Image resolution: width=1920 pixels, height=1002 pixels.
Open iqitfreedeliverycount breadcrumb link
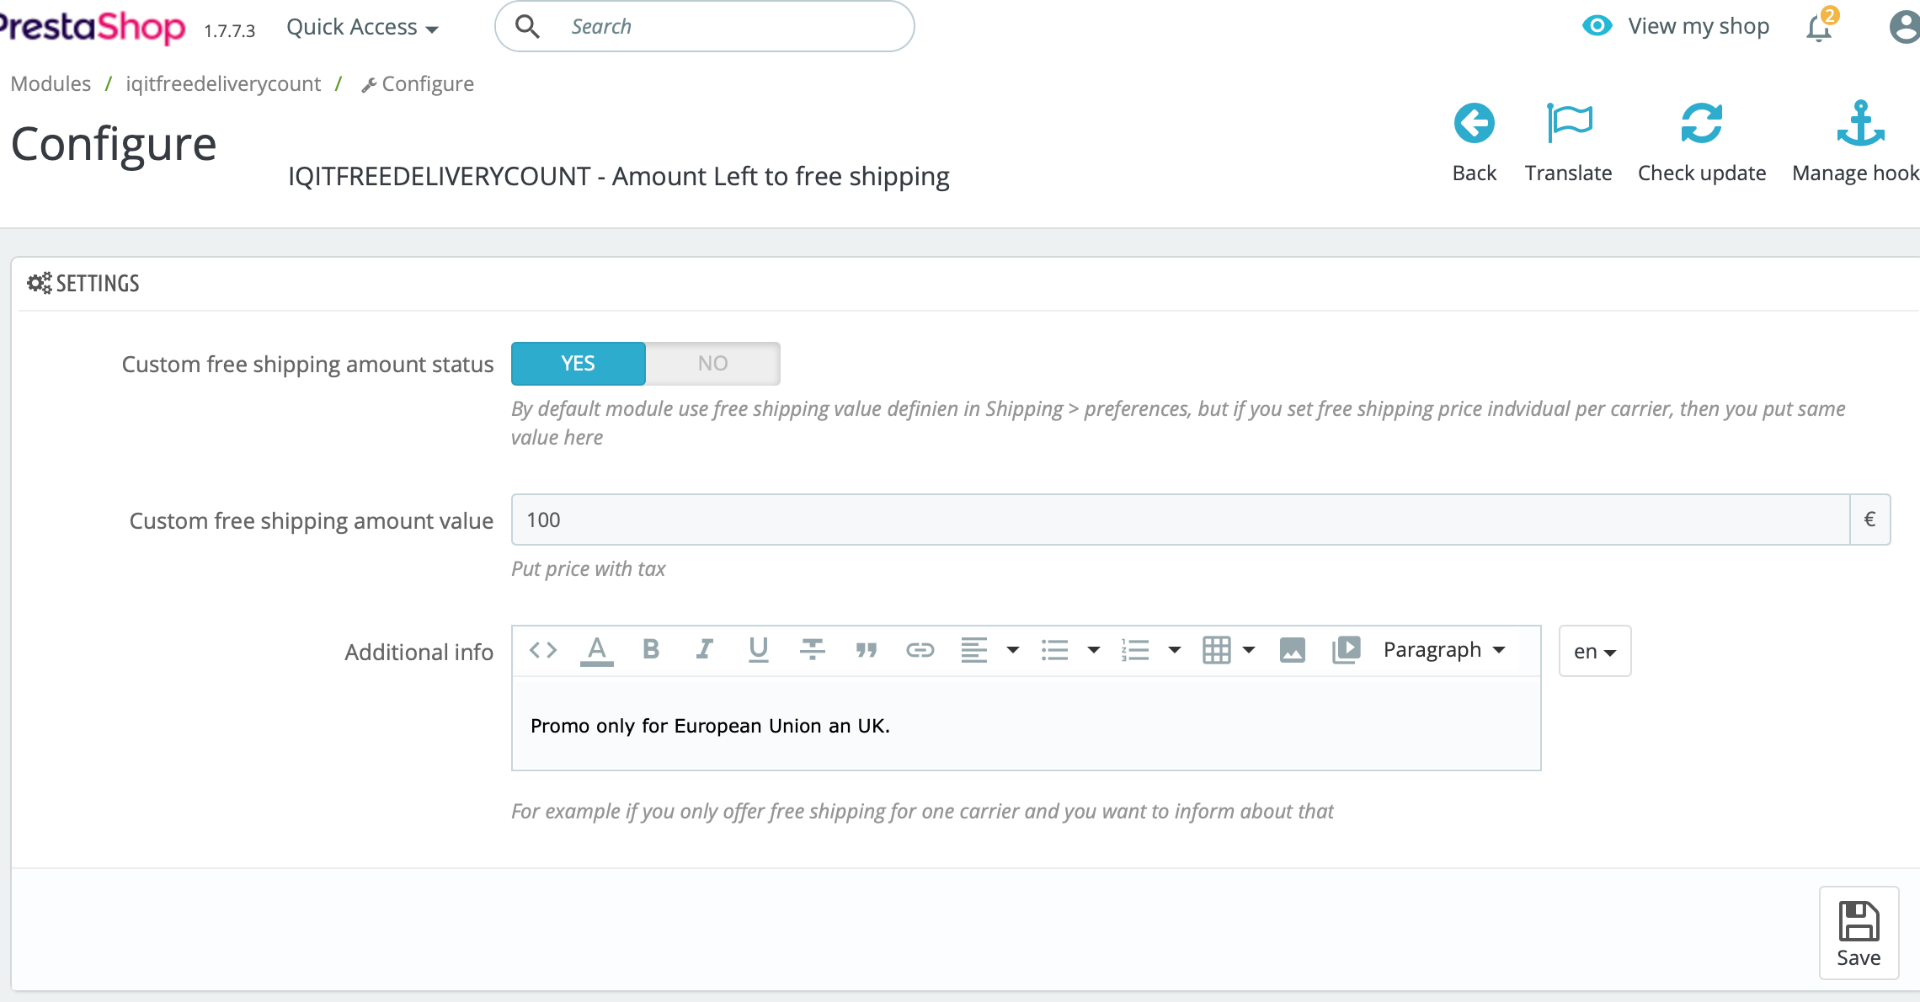[x=223, y=84]
